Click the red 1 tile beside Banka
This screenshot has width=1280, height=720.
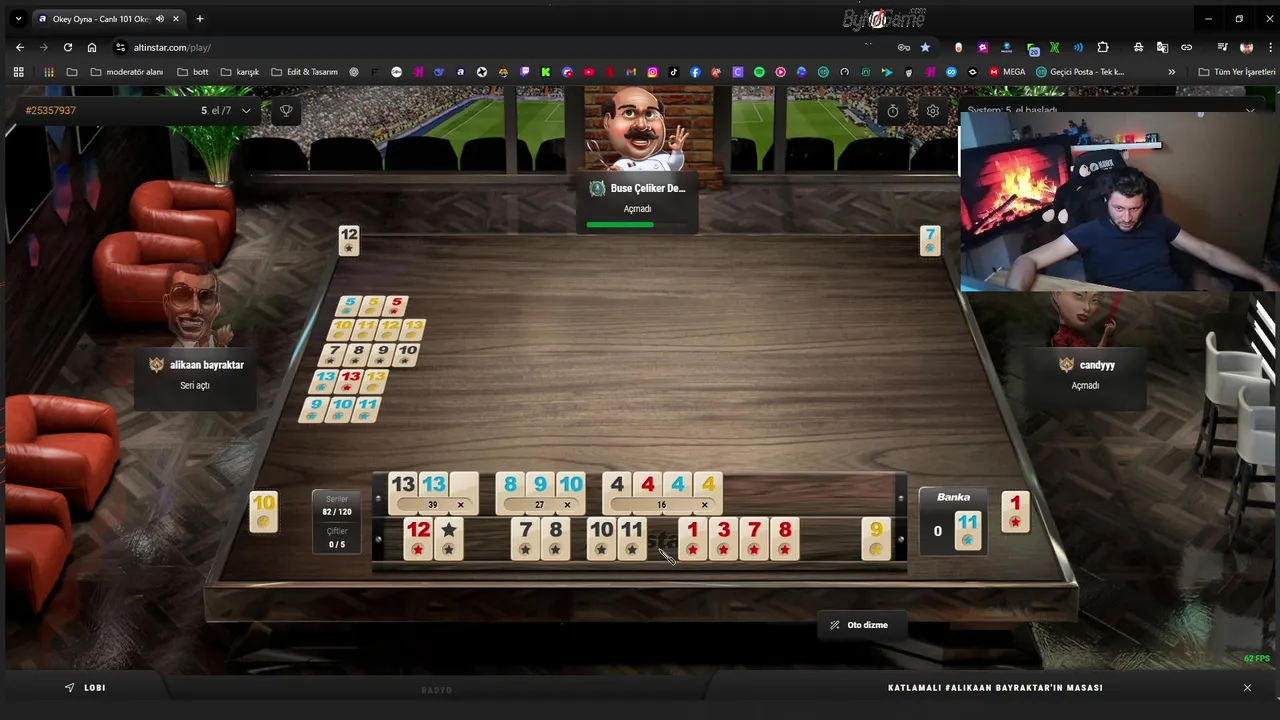coord(1015,511)
